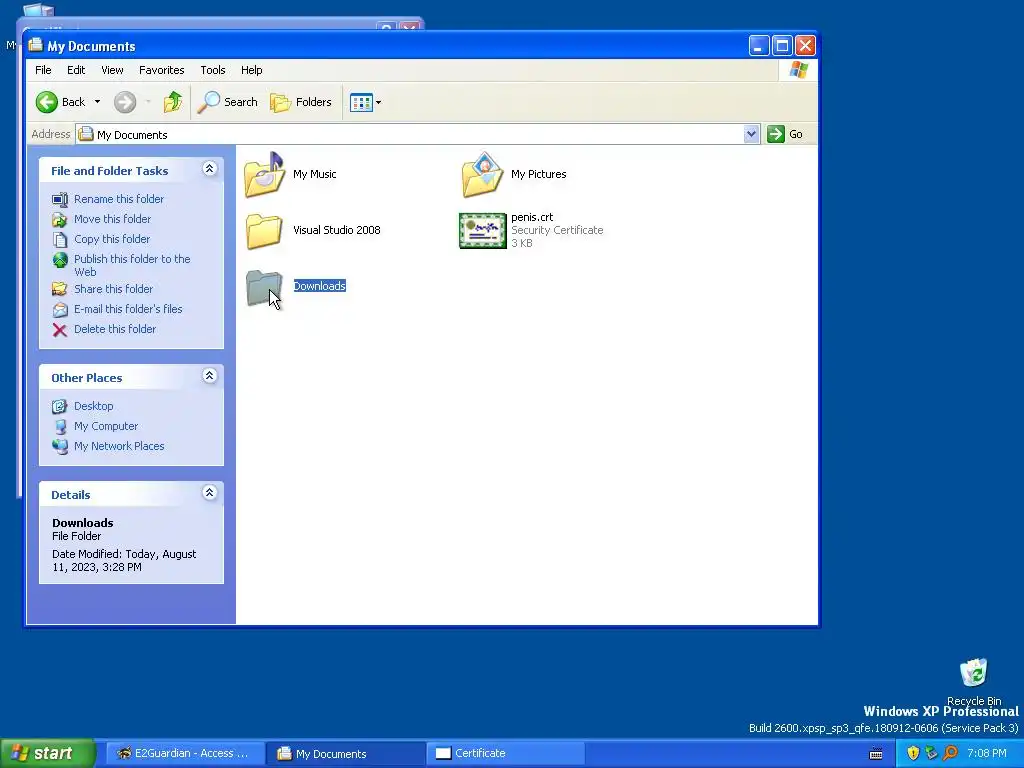Open the Edit menu
Screen dimensions: 1024x768
pos(76,70)
